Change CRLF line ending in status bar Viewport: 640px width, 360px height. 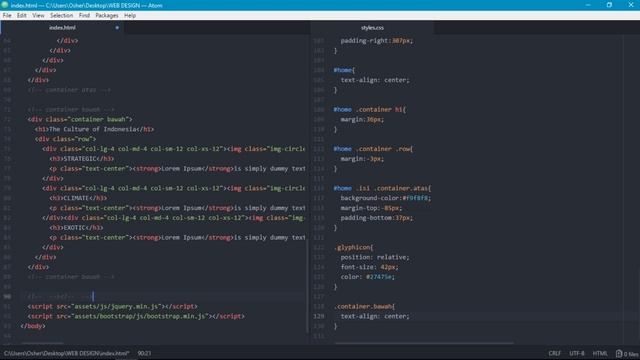pos(555,353)
